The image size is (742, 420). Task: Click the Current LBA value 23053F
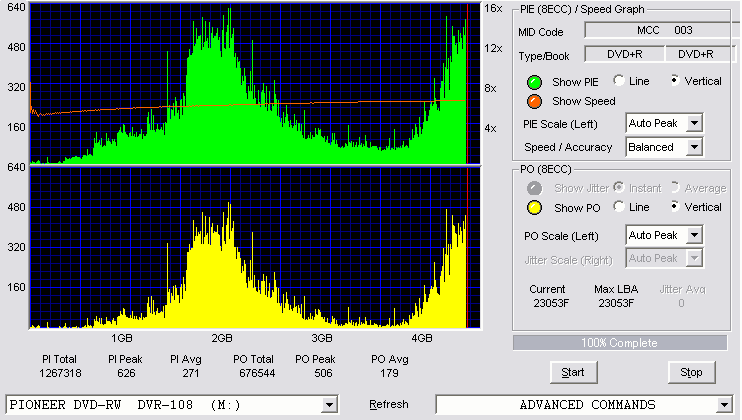(551, 303)
